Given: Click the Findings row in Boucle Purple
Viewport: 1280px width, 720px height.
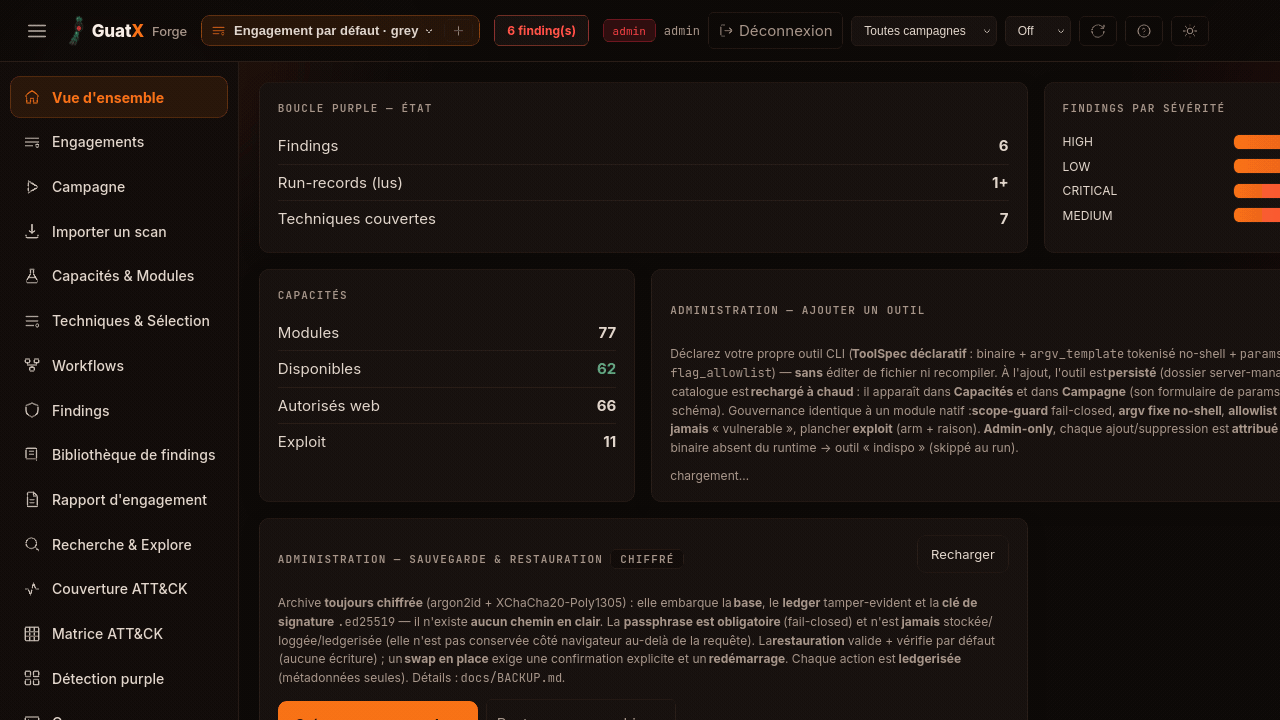Looking at the screenshot, I should (x=643, y=146).
